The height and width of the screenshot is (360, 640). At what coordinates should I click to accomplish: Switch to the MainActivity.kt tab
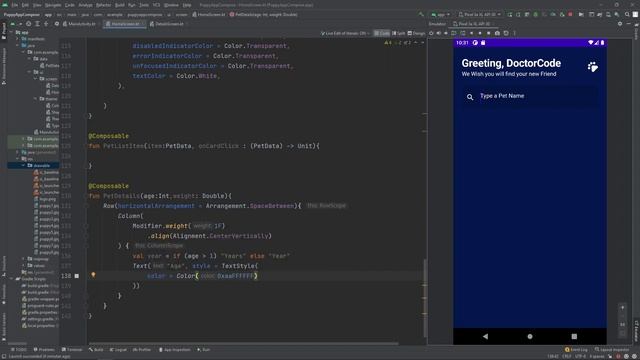(82, 24)
